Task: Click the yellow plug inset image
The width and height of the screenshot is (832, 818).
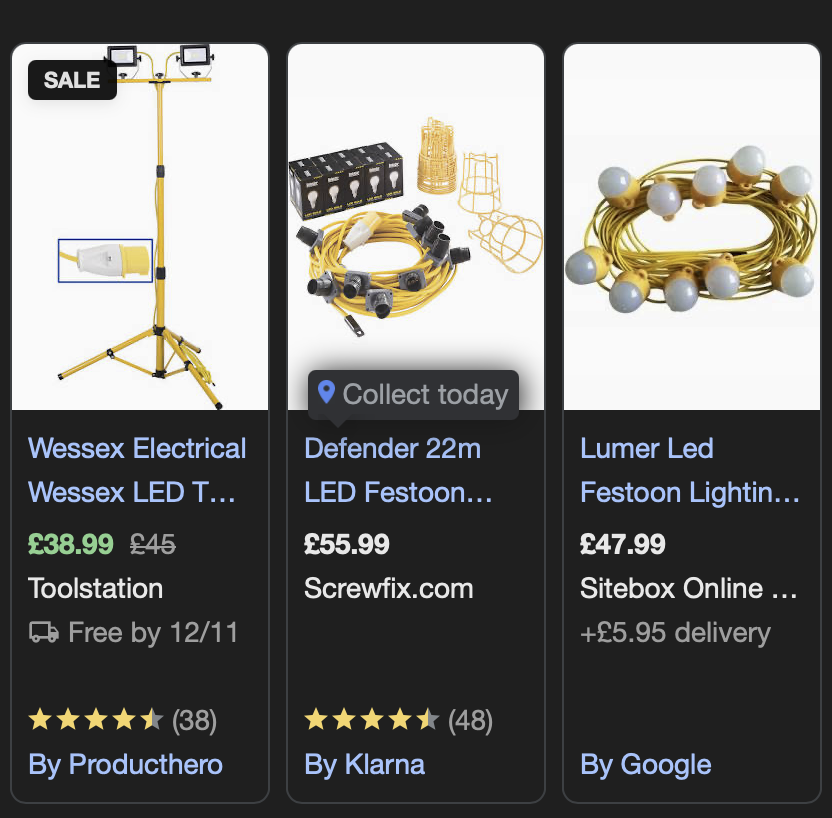Action: (105, 261)
